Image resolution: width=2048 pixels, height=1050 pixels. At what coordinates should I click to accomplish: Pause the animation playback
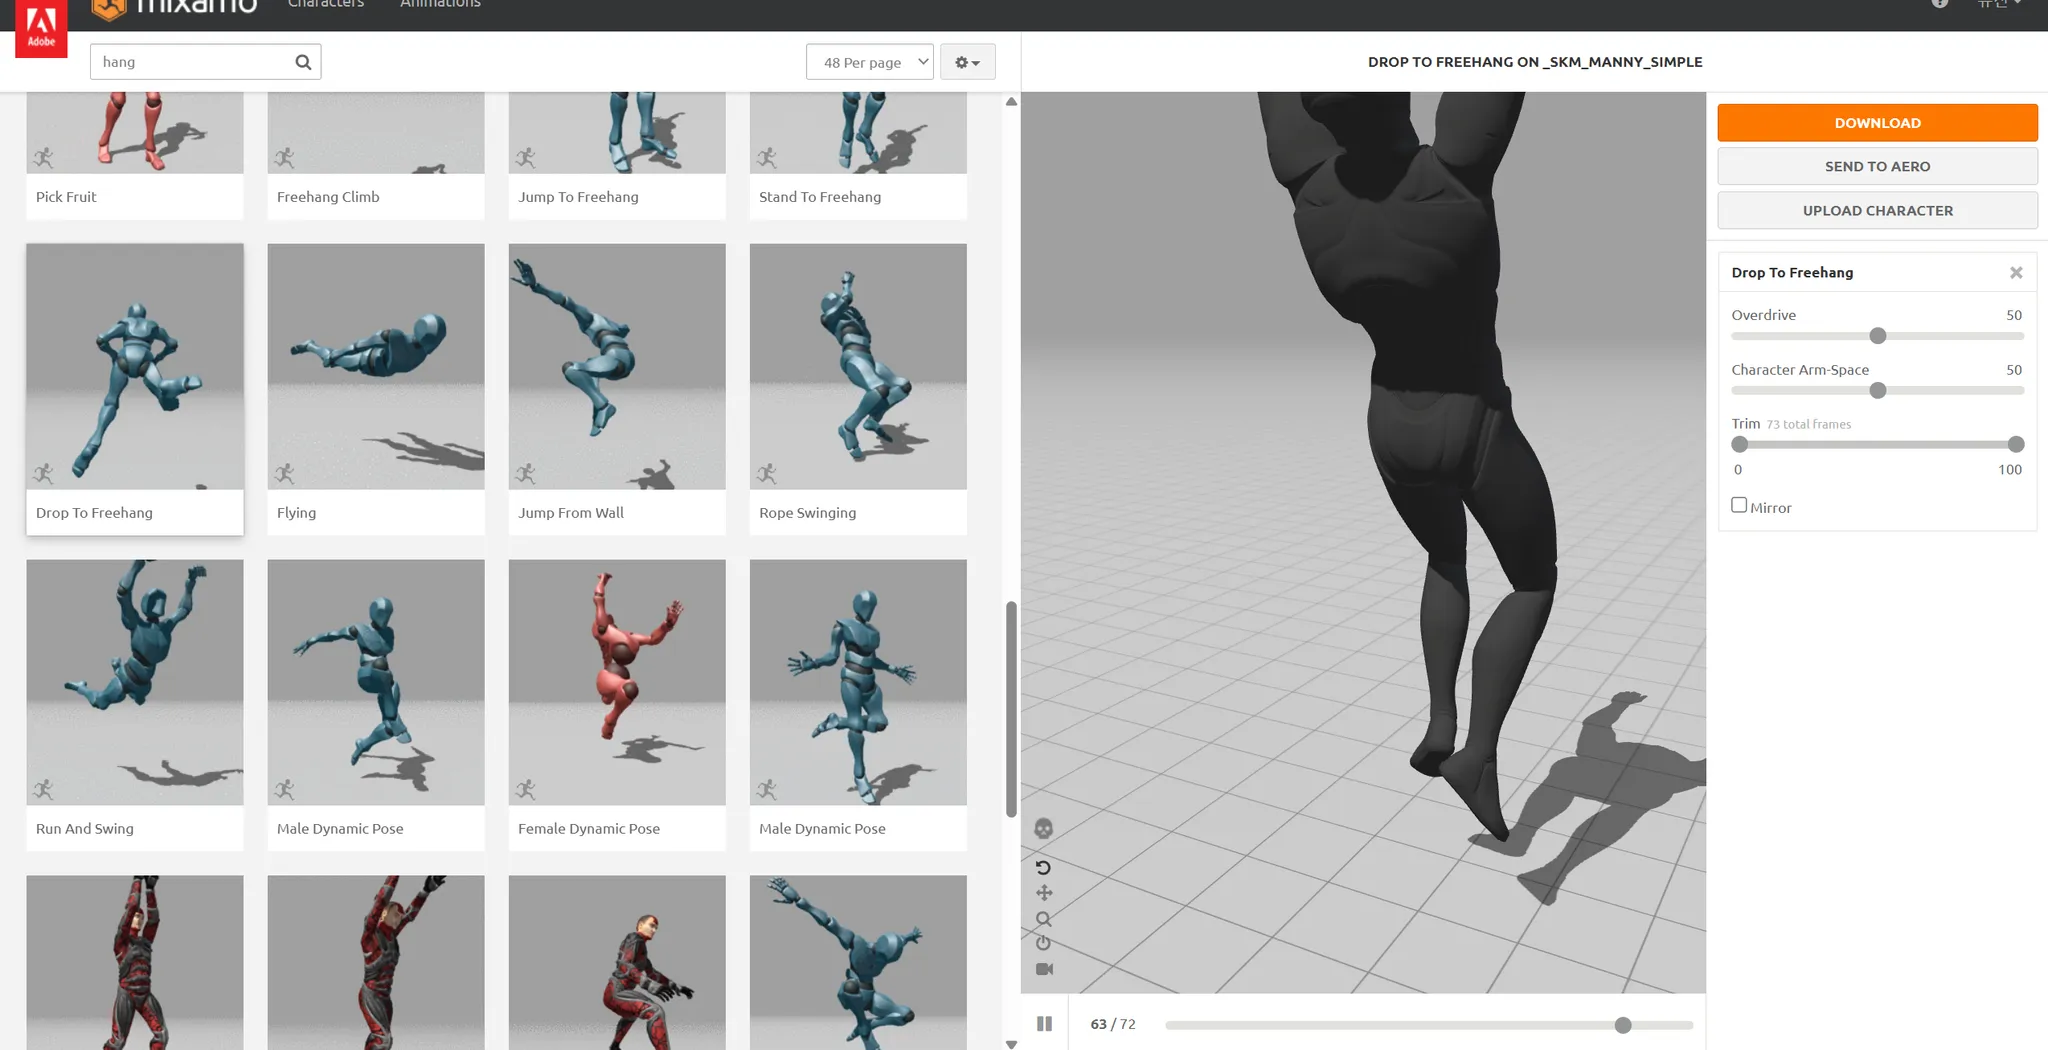(x=1044, y=1024)
